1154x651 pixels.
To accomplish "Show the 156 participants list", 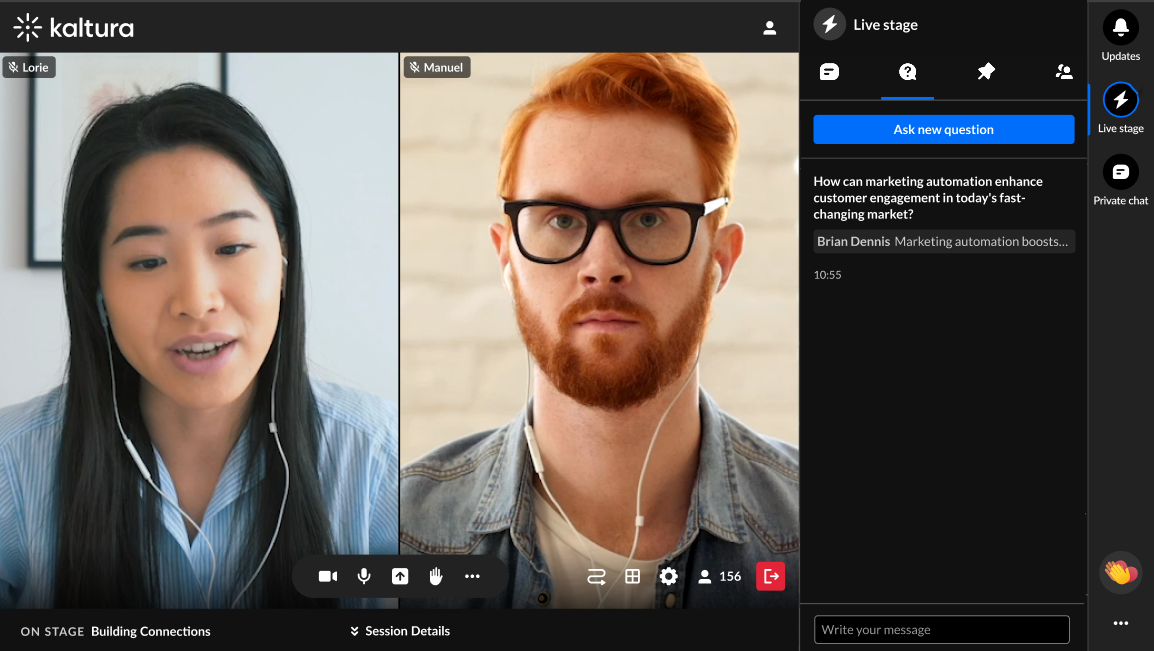I will pos(719,577).
